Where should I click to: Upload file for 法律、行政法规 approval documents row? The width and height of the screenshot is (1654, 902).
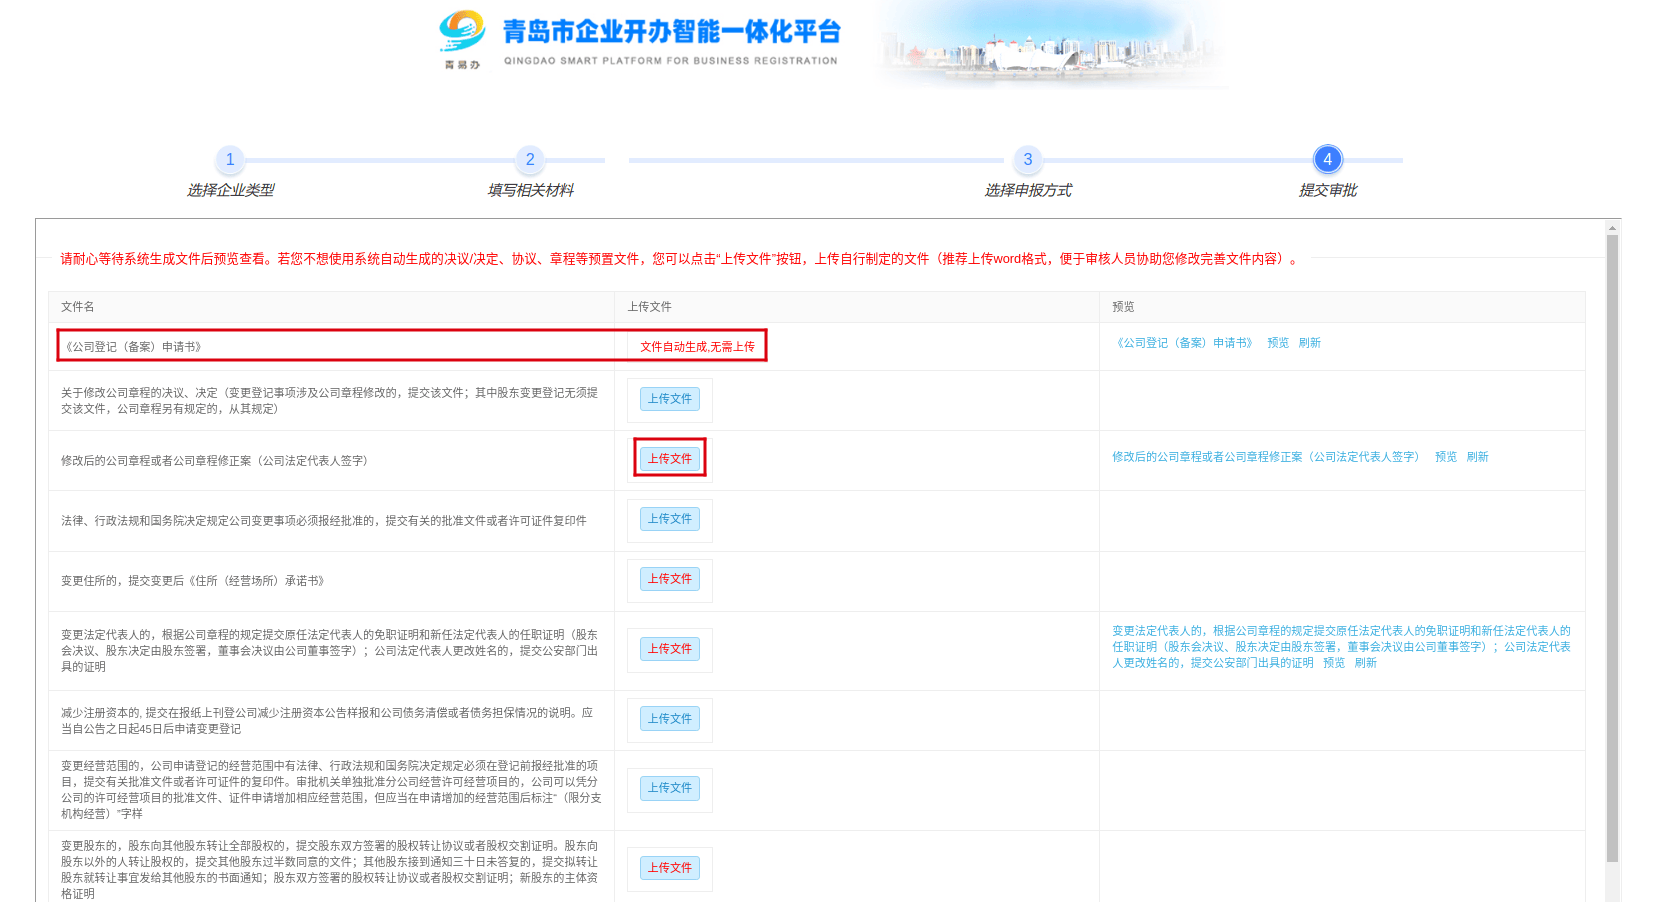tap(669, 519)
